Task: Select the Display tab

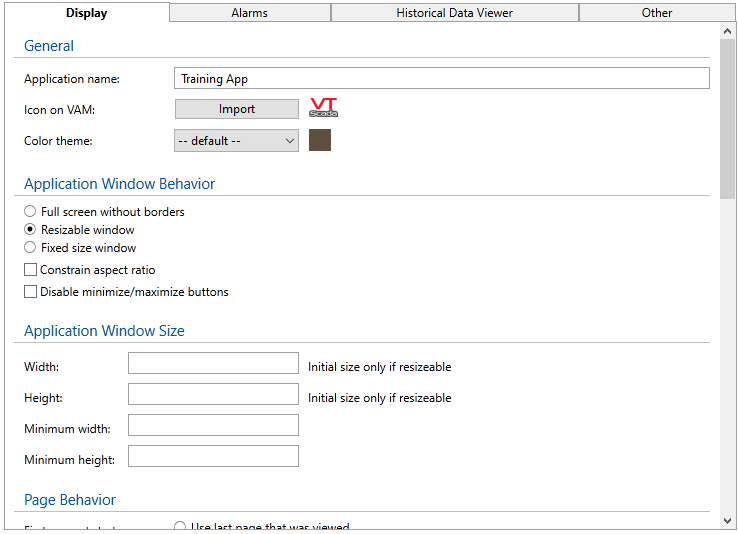Action: [86, 13]
